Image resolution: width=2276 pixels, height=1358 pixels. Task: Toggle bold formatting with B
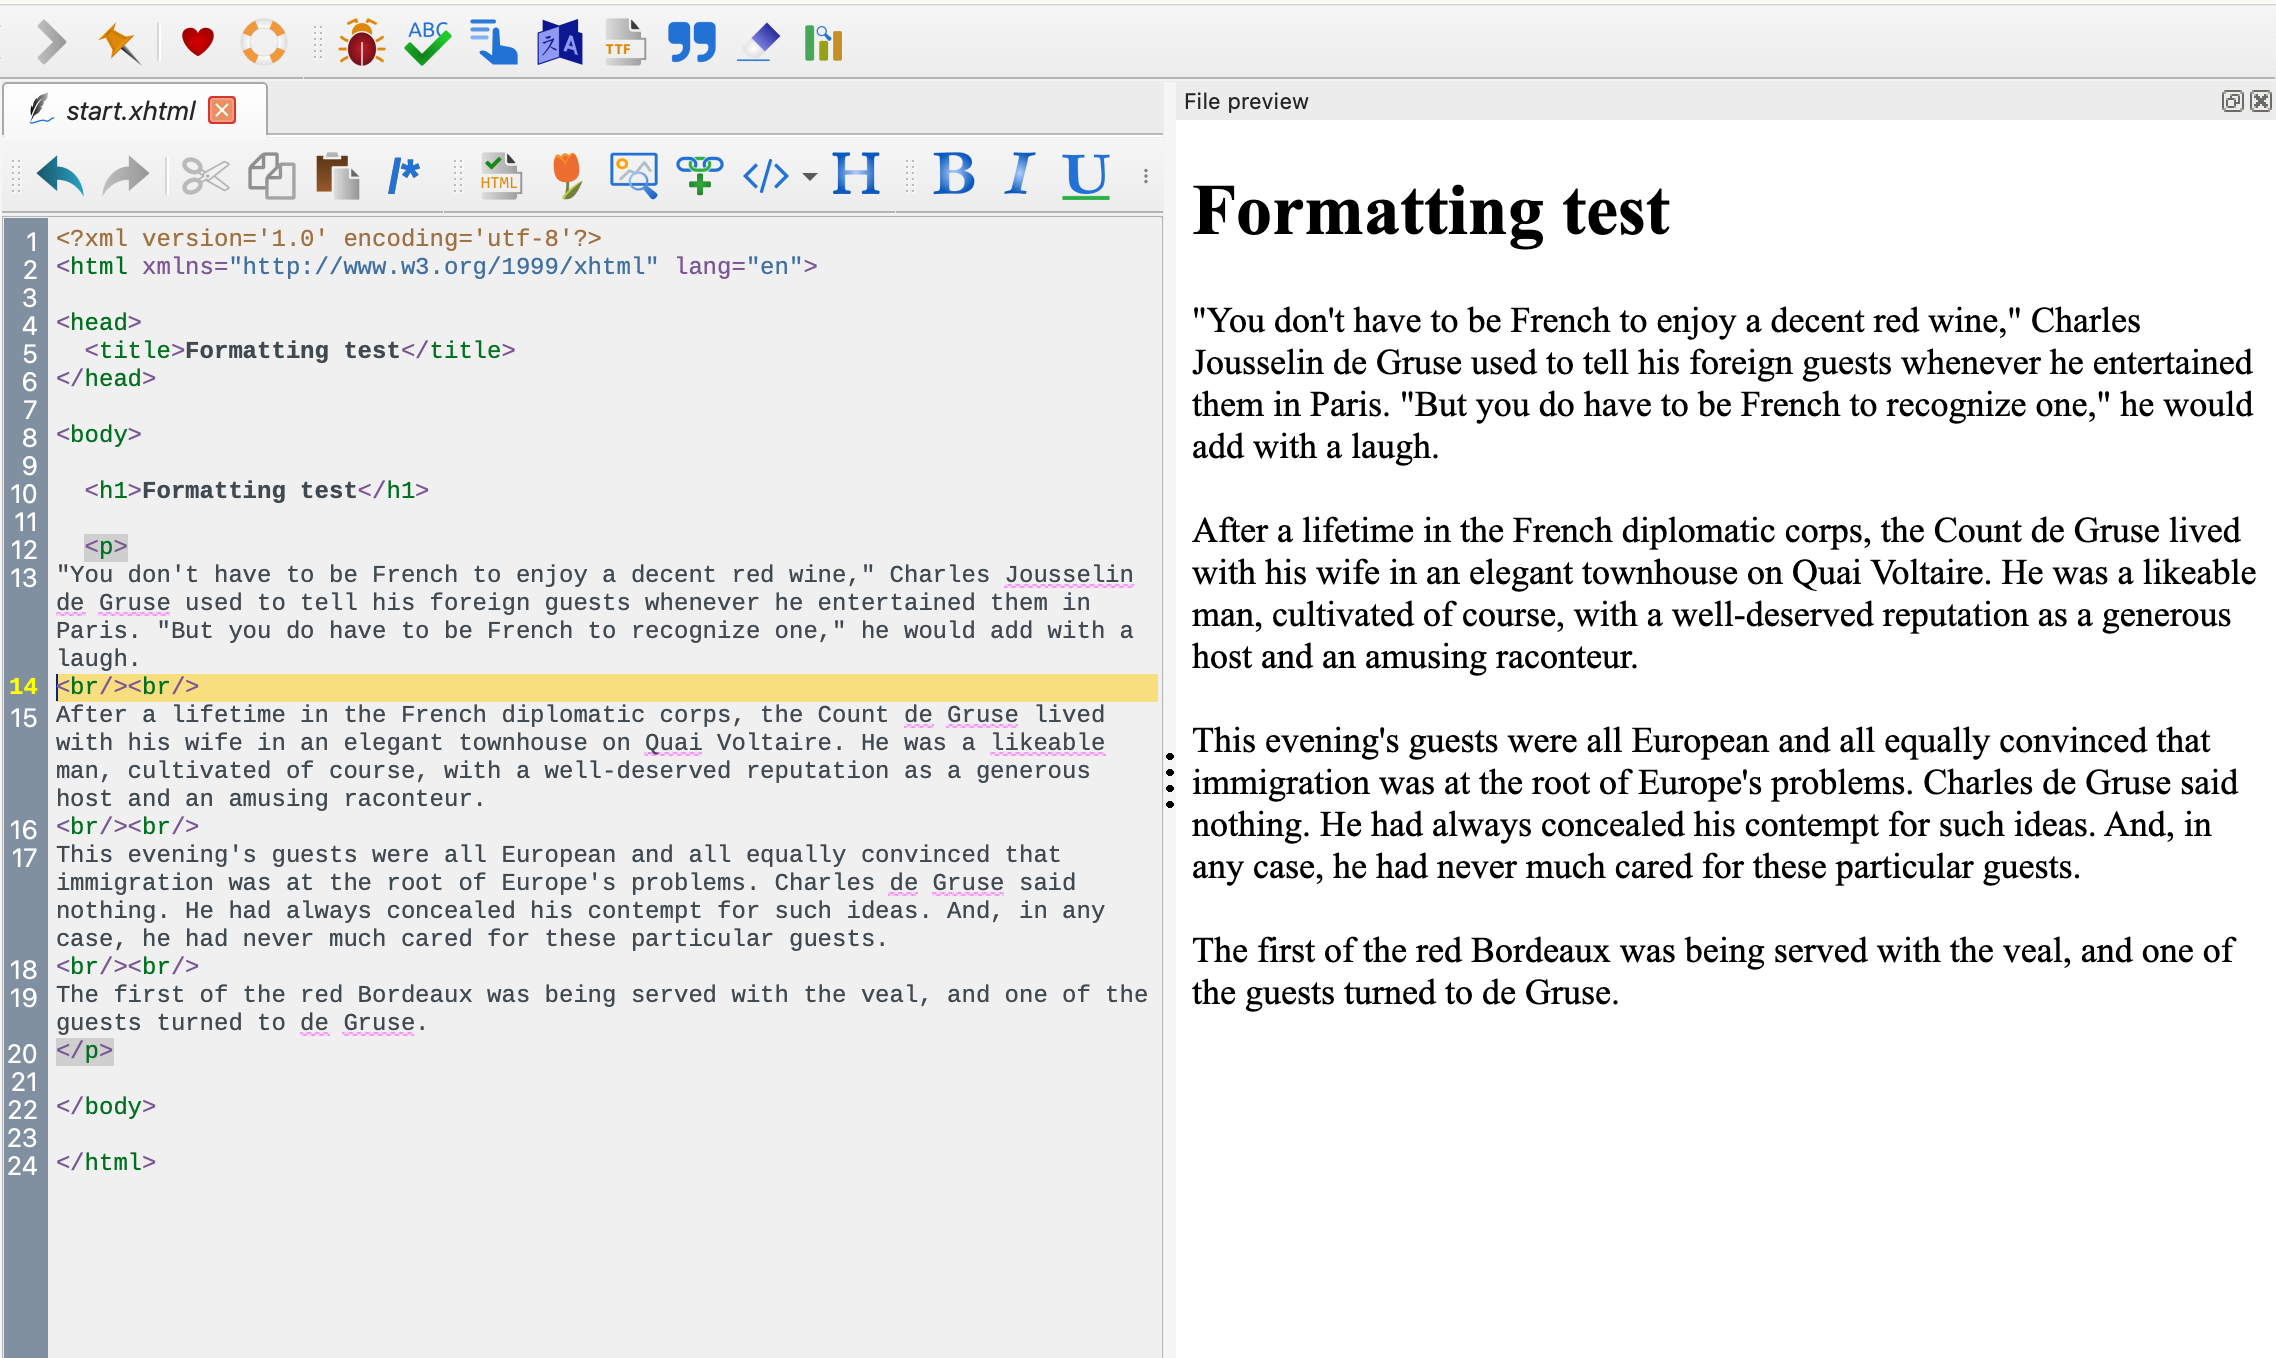(x=954, y=176)
